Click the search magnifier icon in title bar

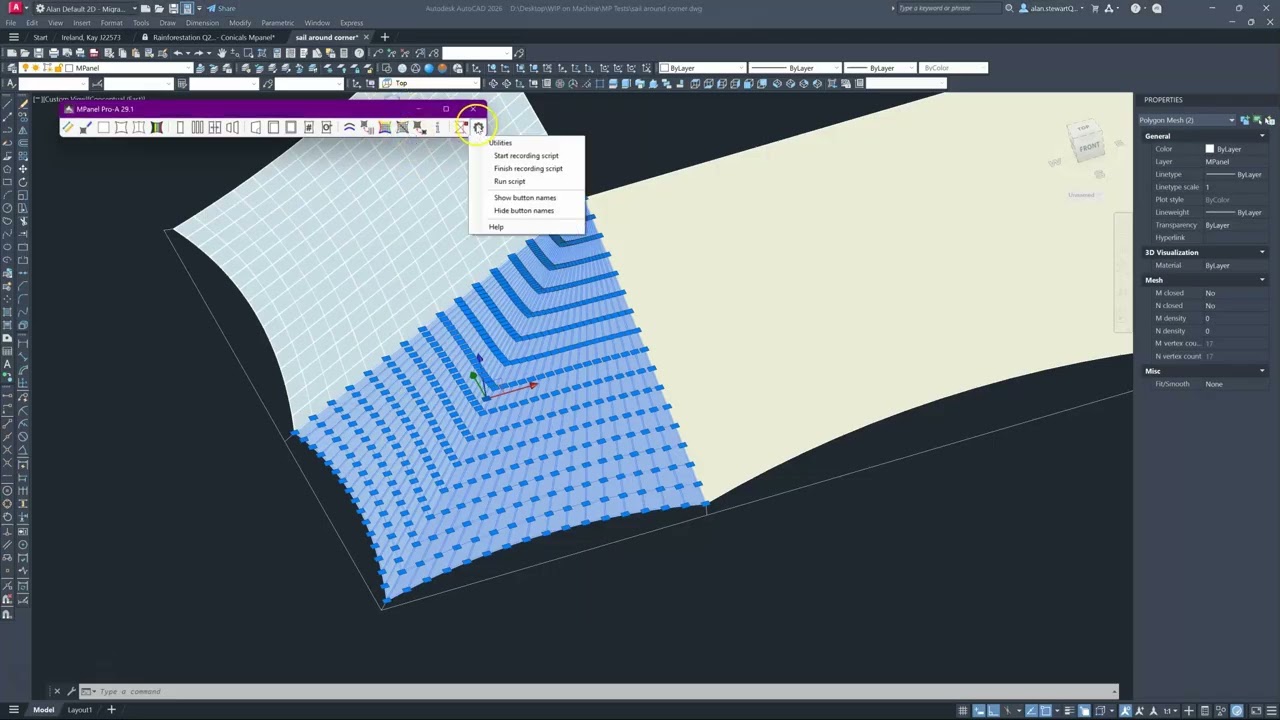tap(1009, 8)
